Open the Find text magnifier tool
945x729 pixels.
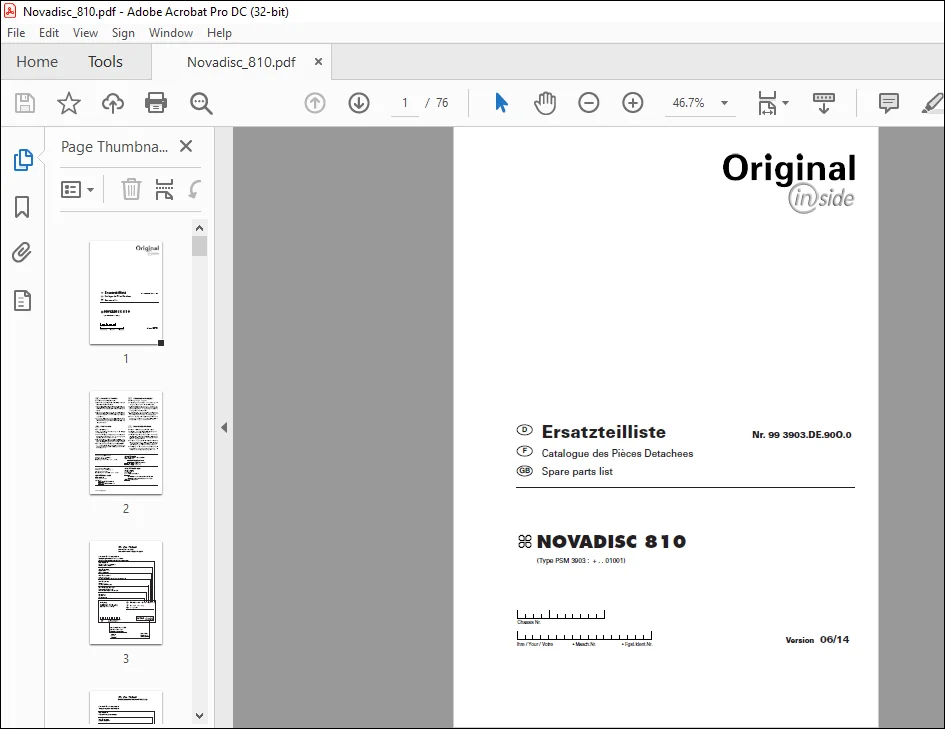click(x=201, y=103)
